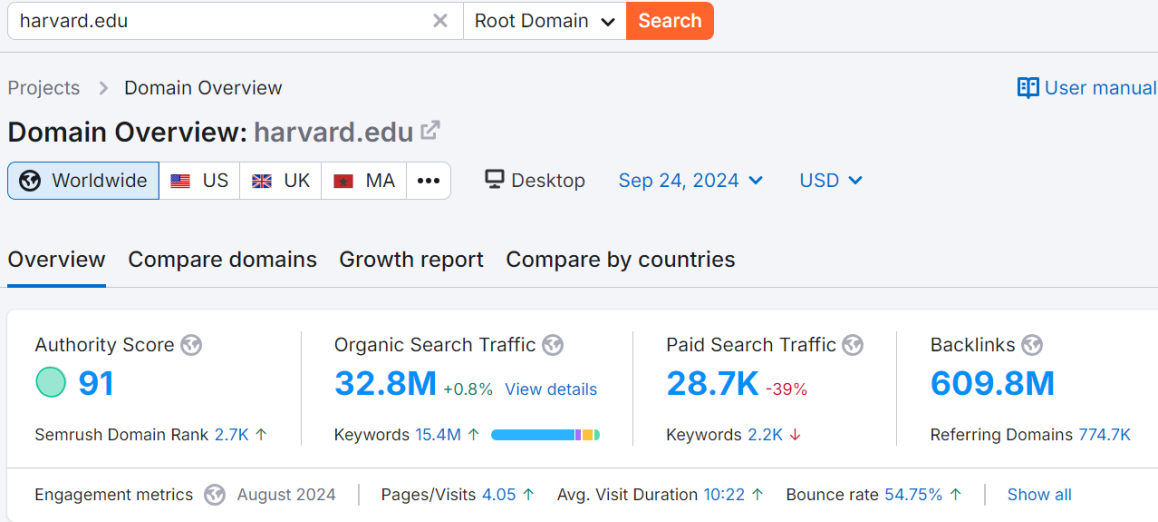This screenshot has width=1158, height=522.
Task: Open the Sep 24, 2024 date dropdown
Action: (x=691, y=180)
